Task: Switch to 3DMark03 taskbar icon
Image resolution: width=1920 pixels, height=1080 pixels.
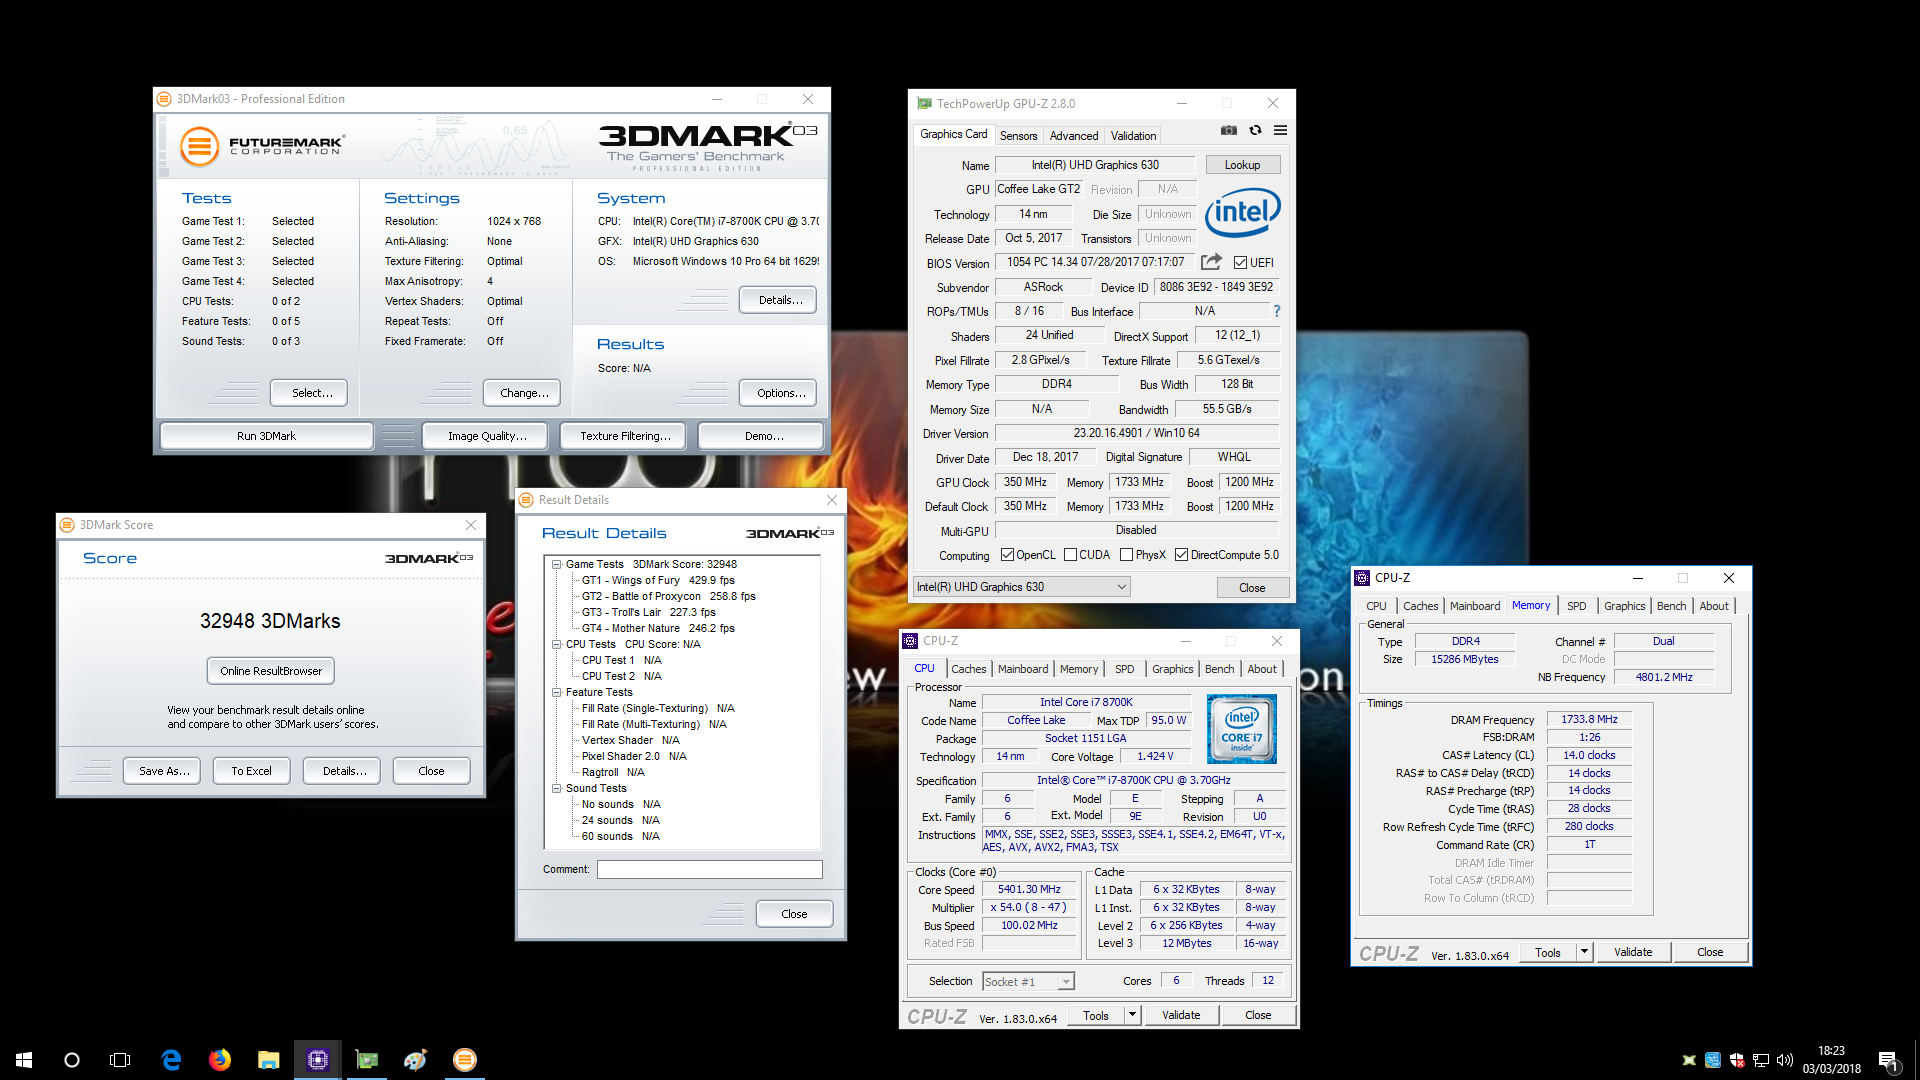Action: tap(465, 1060)
